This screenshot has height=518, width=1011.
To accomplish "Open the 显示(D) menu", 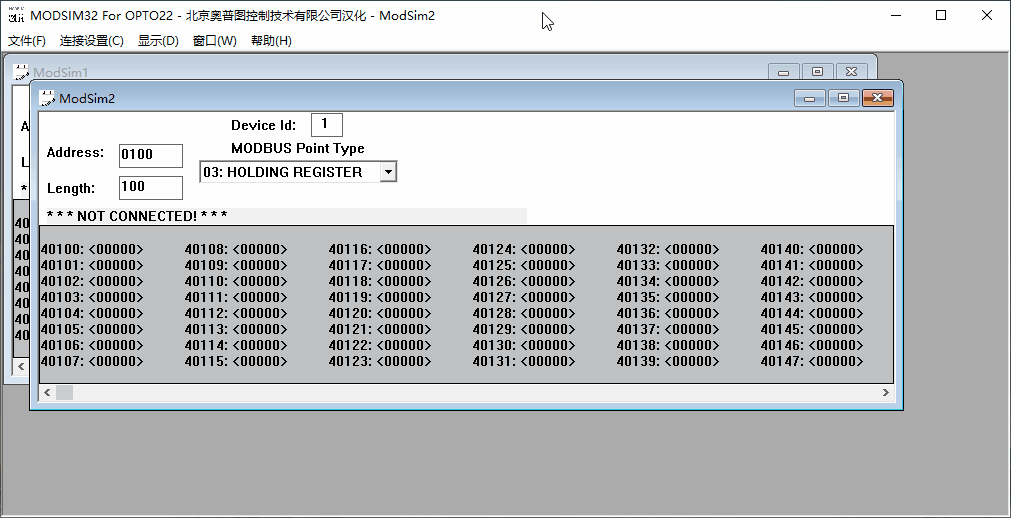I will (158, 41).
